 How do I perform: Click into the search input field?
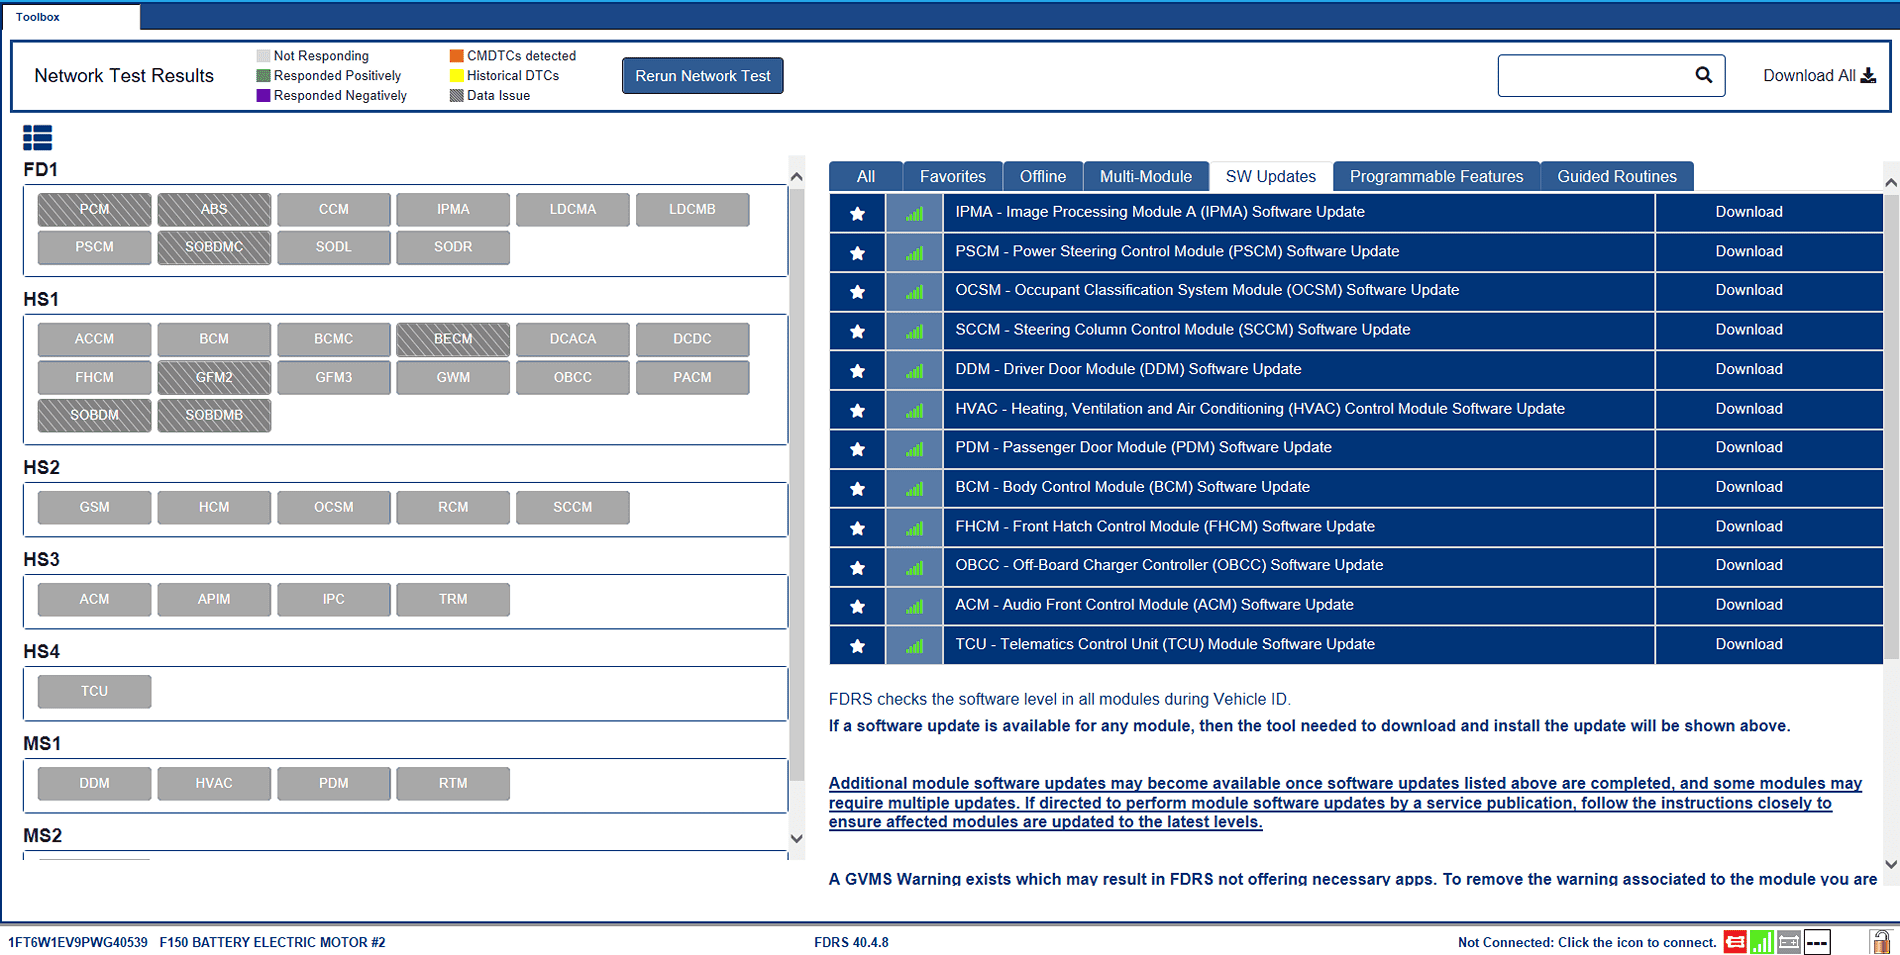coord(1595,76)
